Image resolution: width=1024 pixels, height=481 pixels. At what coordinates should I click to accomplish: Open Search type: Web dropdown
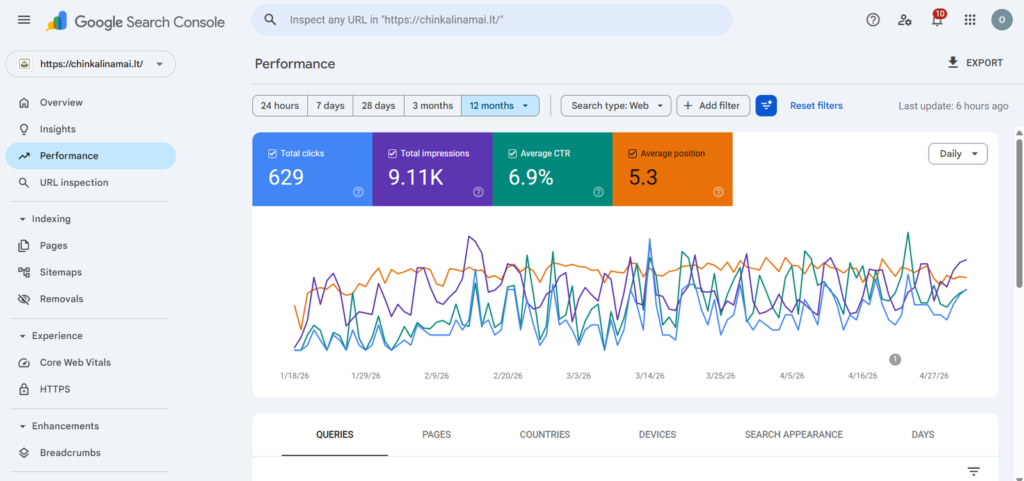click(x=616, y=106)
